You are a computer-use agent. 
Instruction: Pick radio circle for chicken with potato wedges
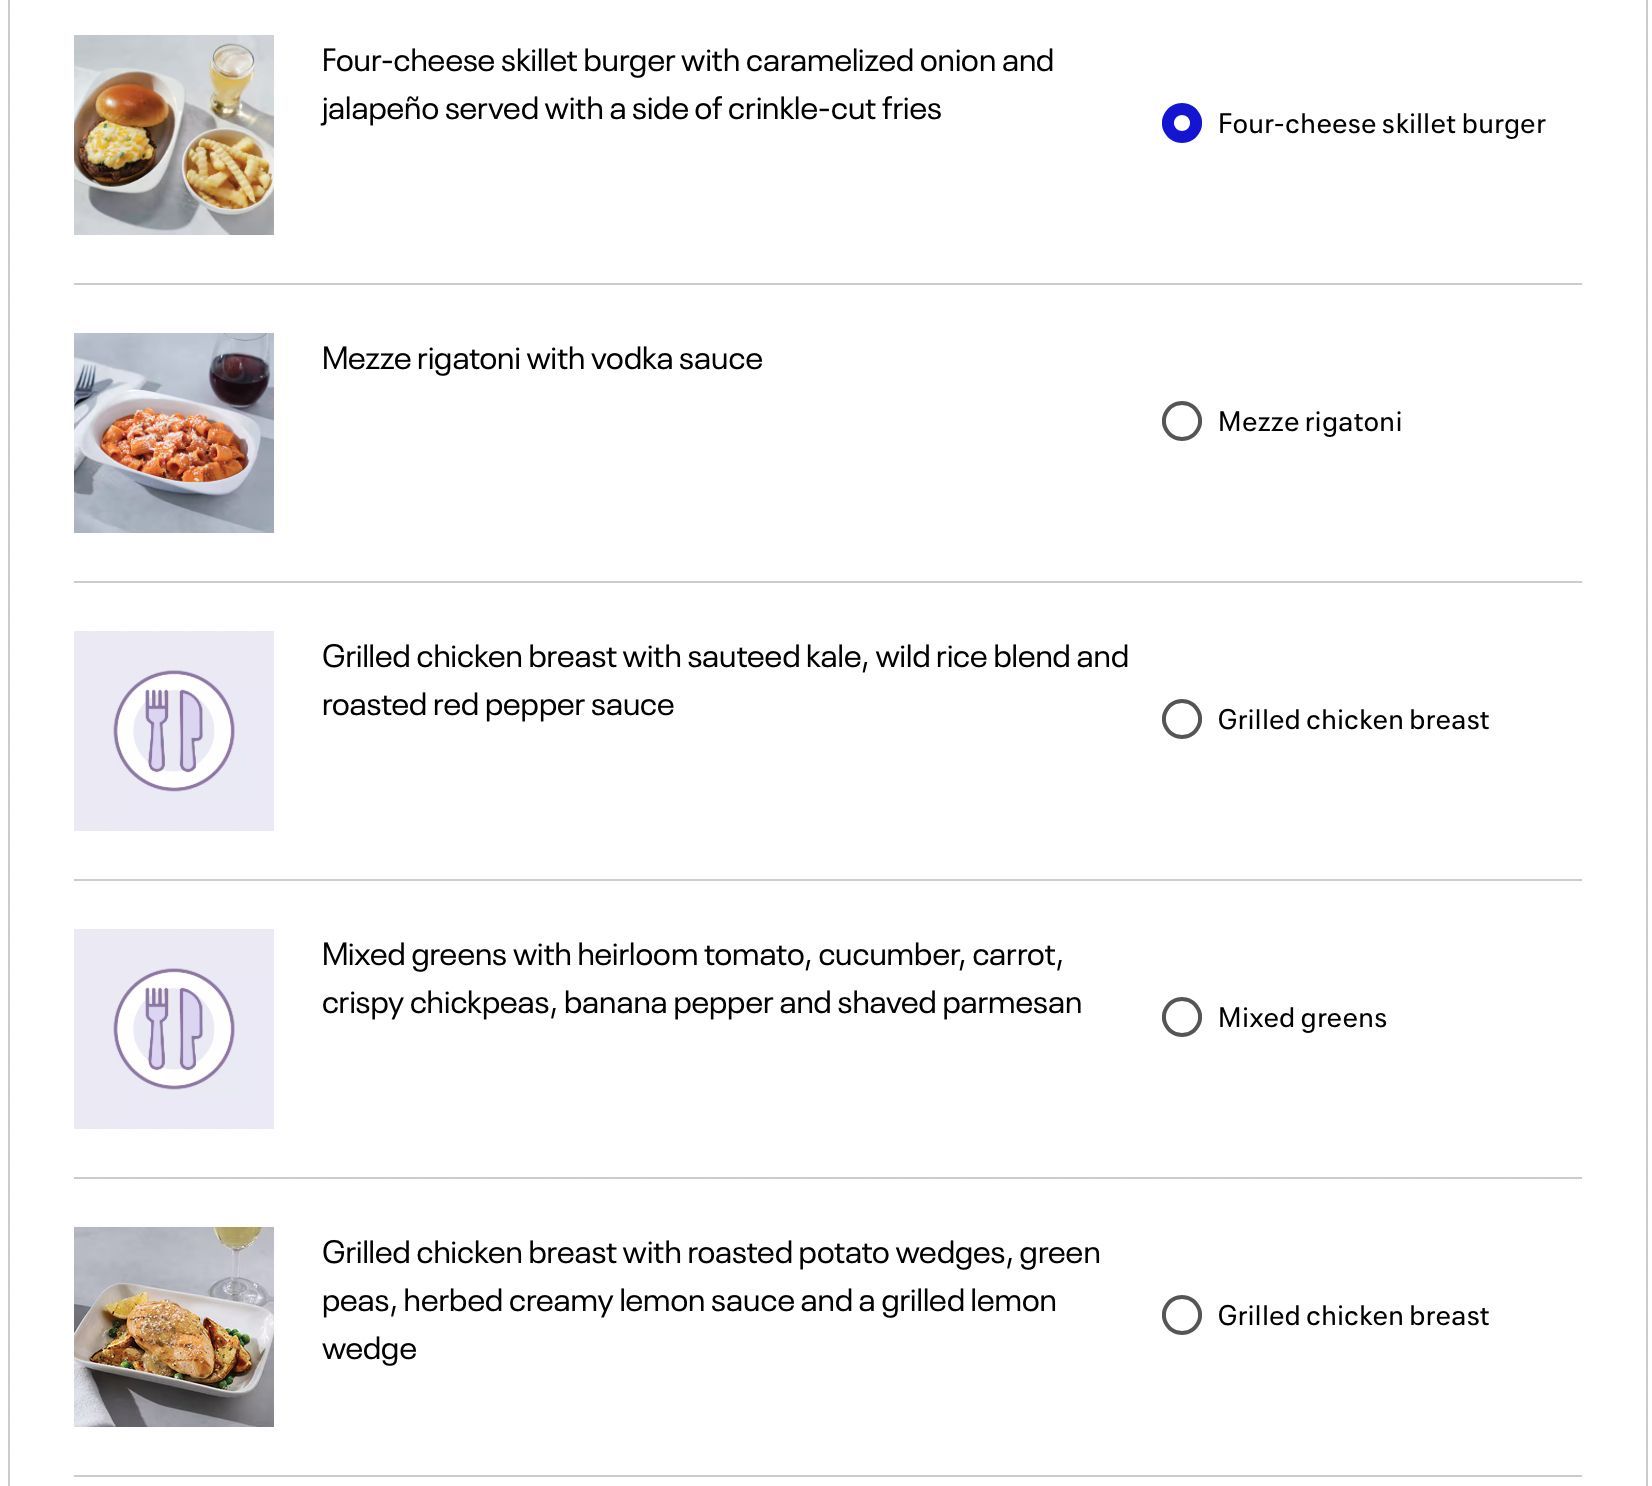(1181, 1316)
